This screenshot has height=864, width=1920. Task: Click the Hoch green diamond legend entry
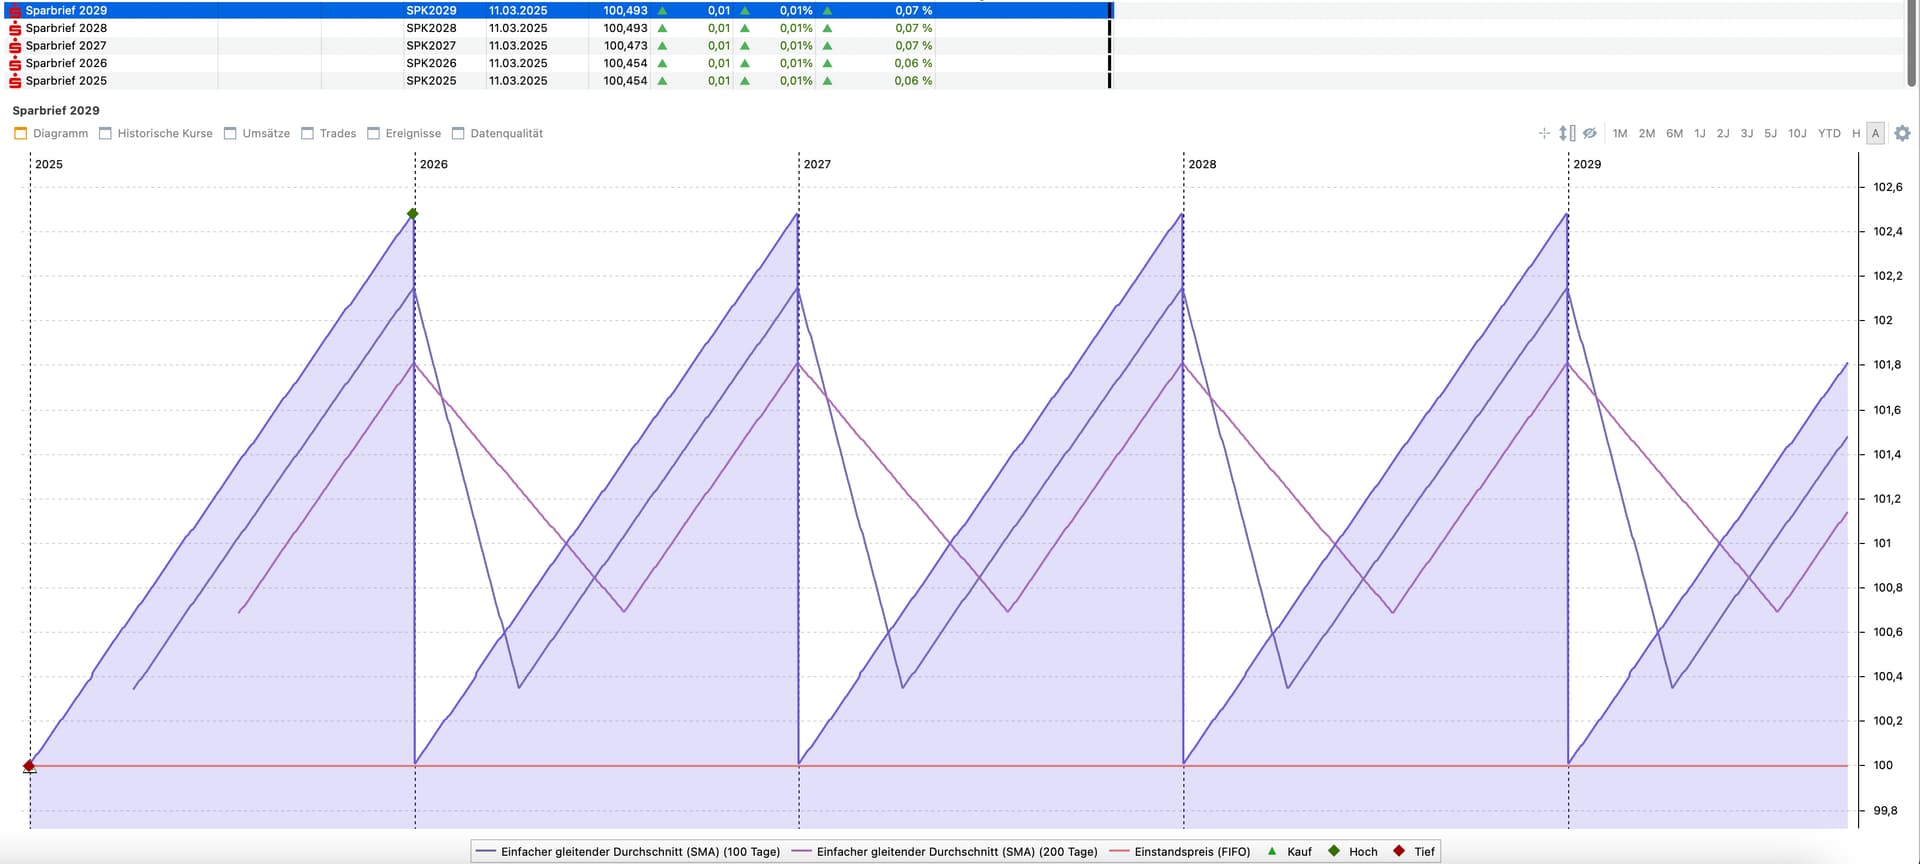pos(1352,852)
